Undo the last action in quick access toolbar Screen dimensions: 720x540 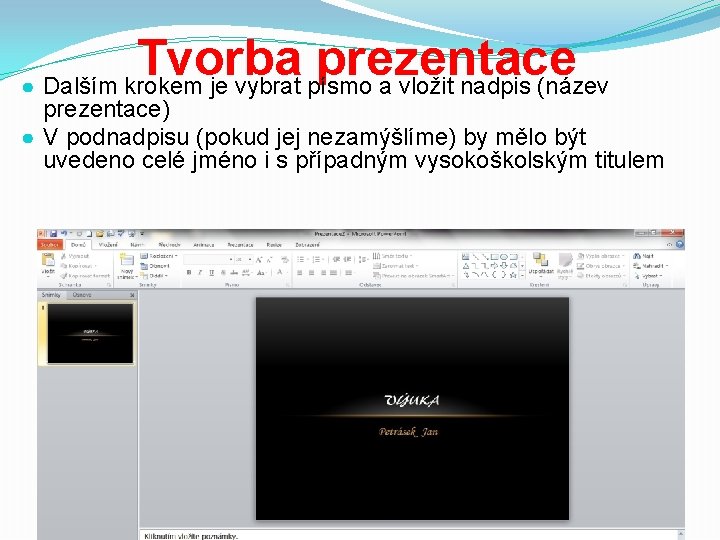coord(64,234)
